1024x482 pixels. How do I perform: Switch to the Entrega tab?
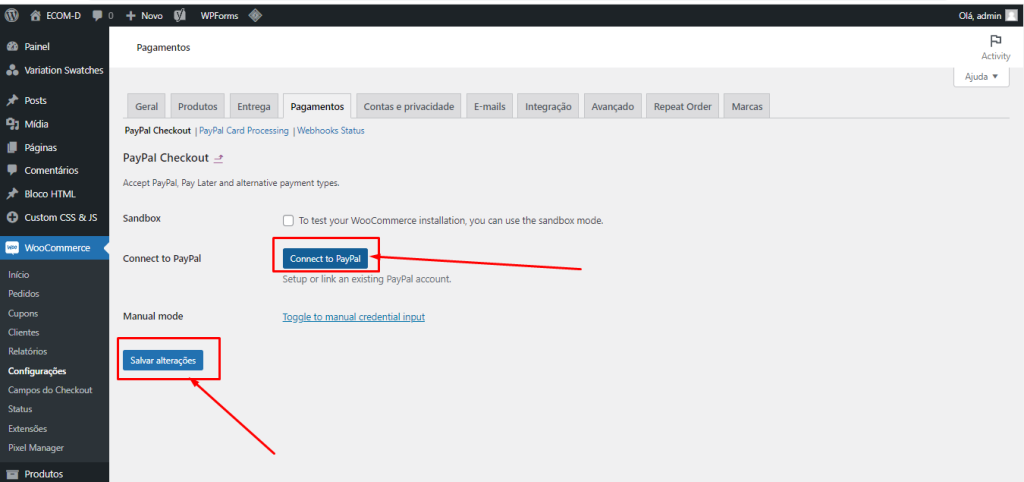tap(254, 106)
